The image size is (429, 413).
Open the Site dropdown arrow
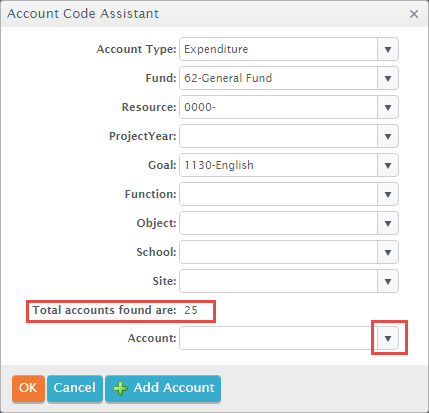click(388, 281)
